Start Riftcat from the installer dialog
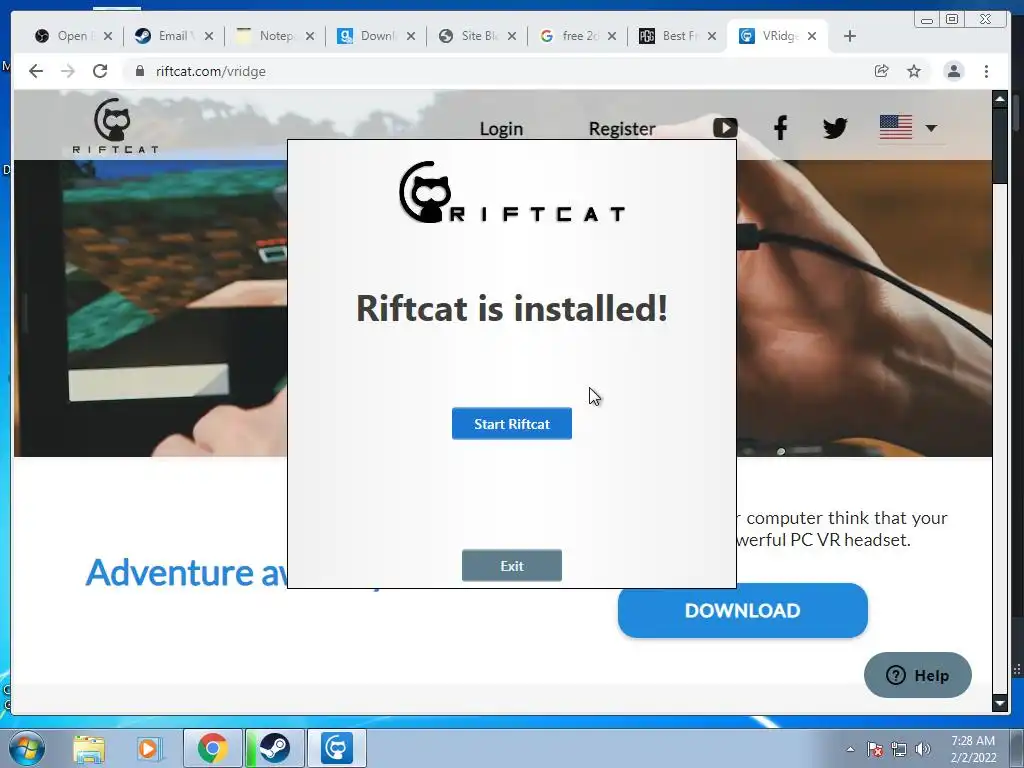 [x=511, y=424]
